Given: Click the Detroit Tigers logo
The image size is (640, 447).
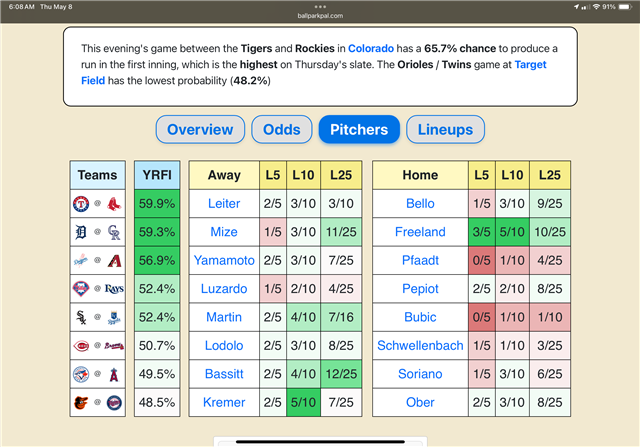Looking at the screenshot, I should [x=81, y=232].
